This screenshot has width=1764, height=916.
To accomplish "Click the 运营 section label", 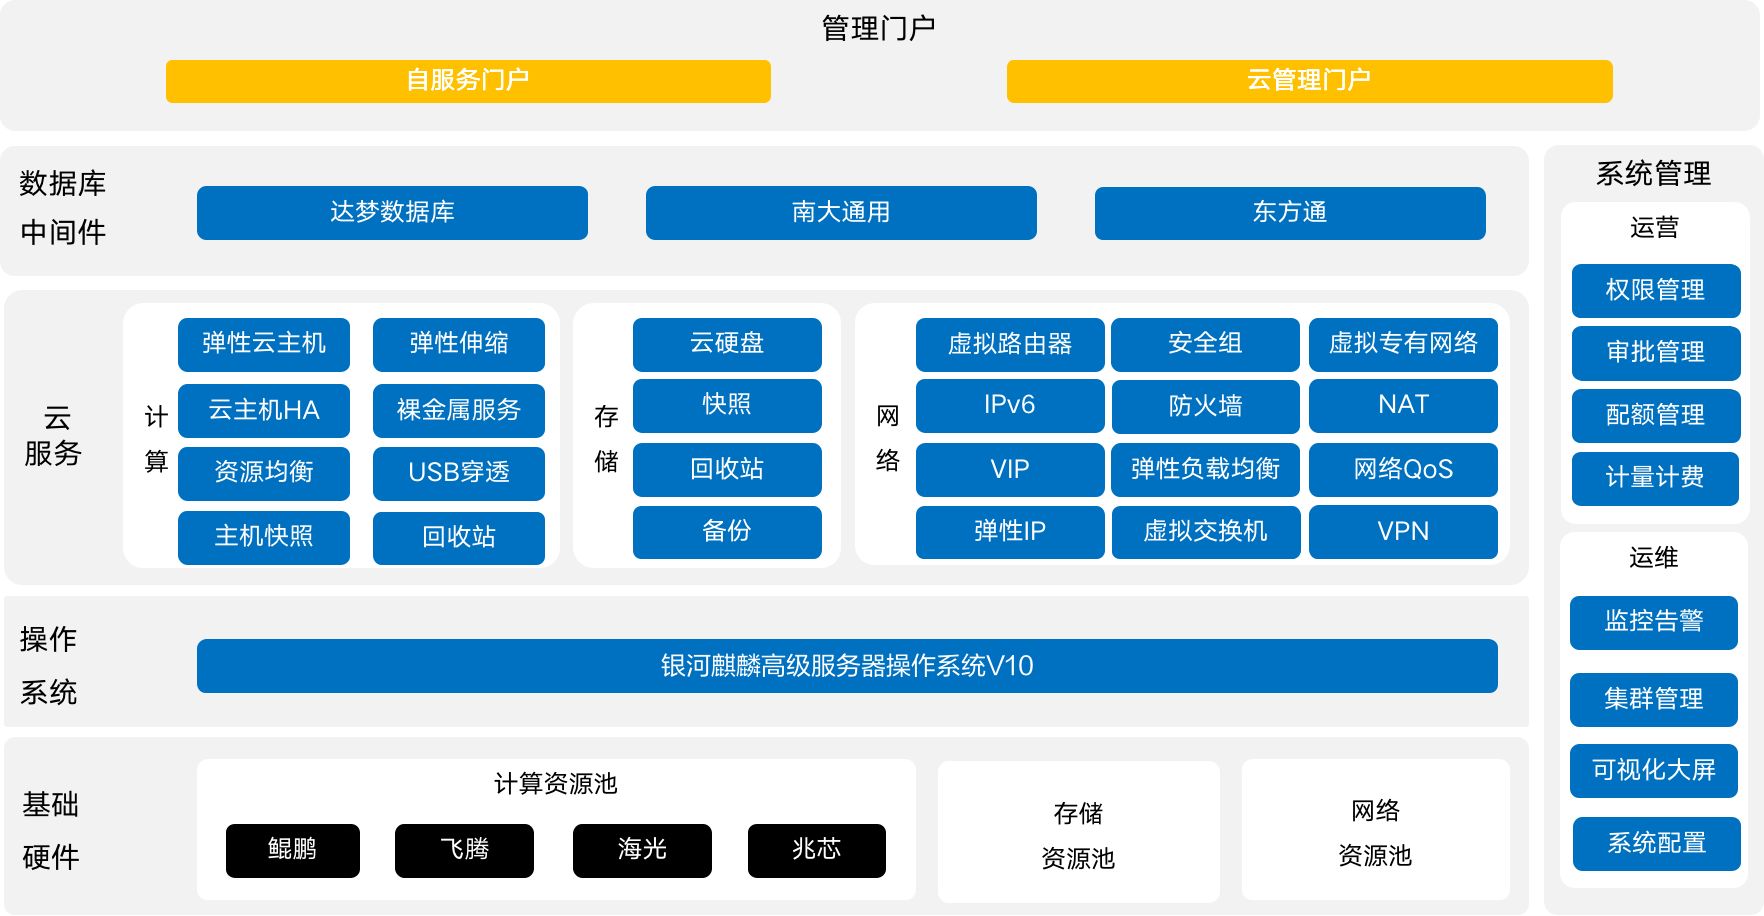I will [1654, 228].
